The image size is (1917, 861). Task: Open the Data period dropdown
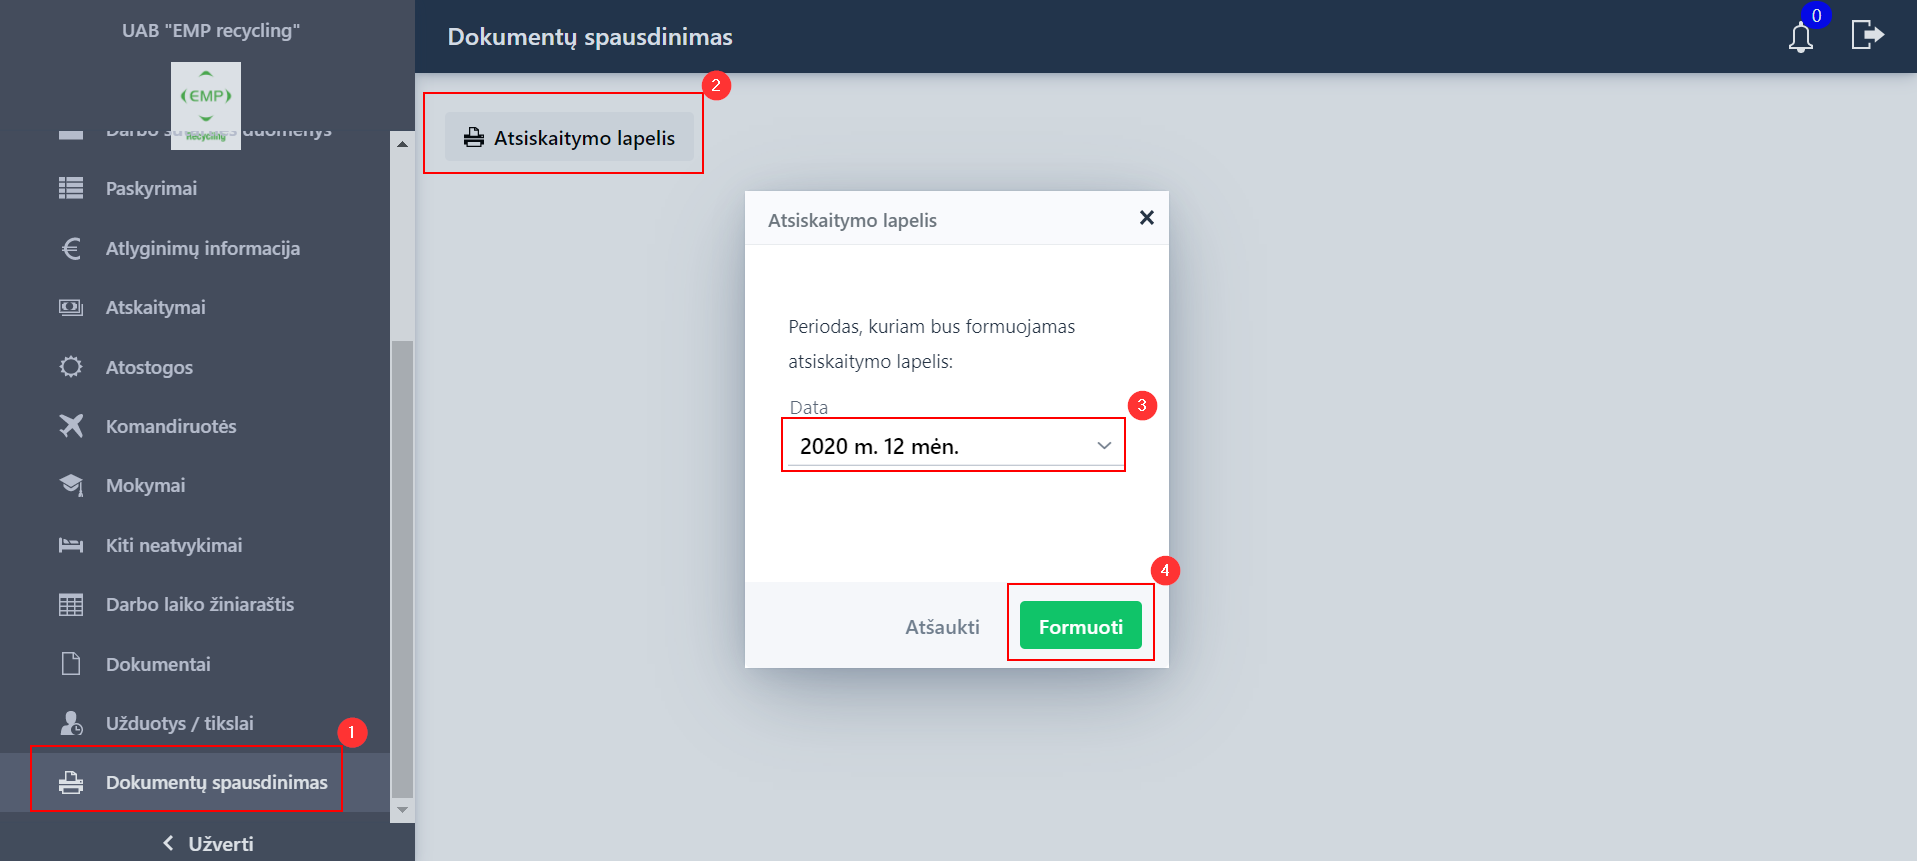(953, 446)
